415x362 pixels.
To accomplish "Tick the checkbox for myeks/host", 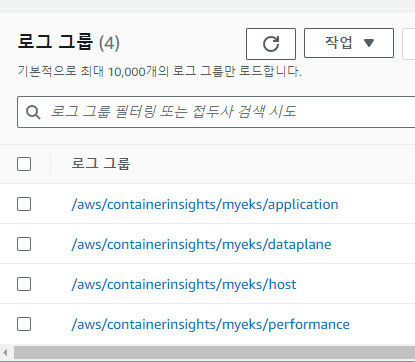I will (24, 284).
